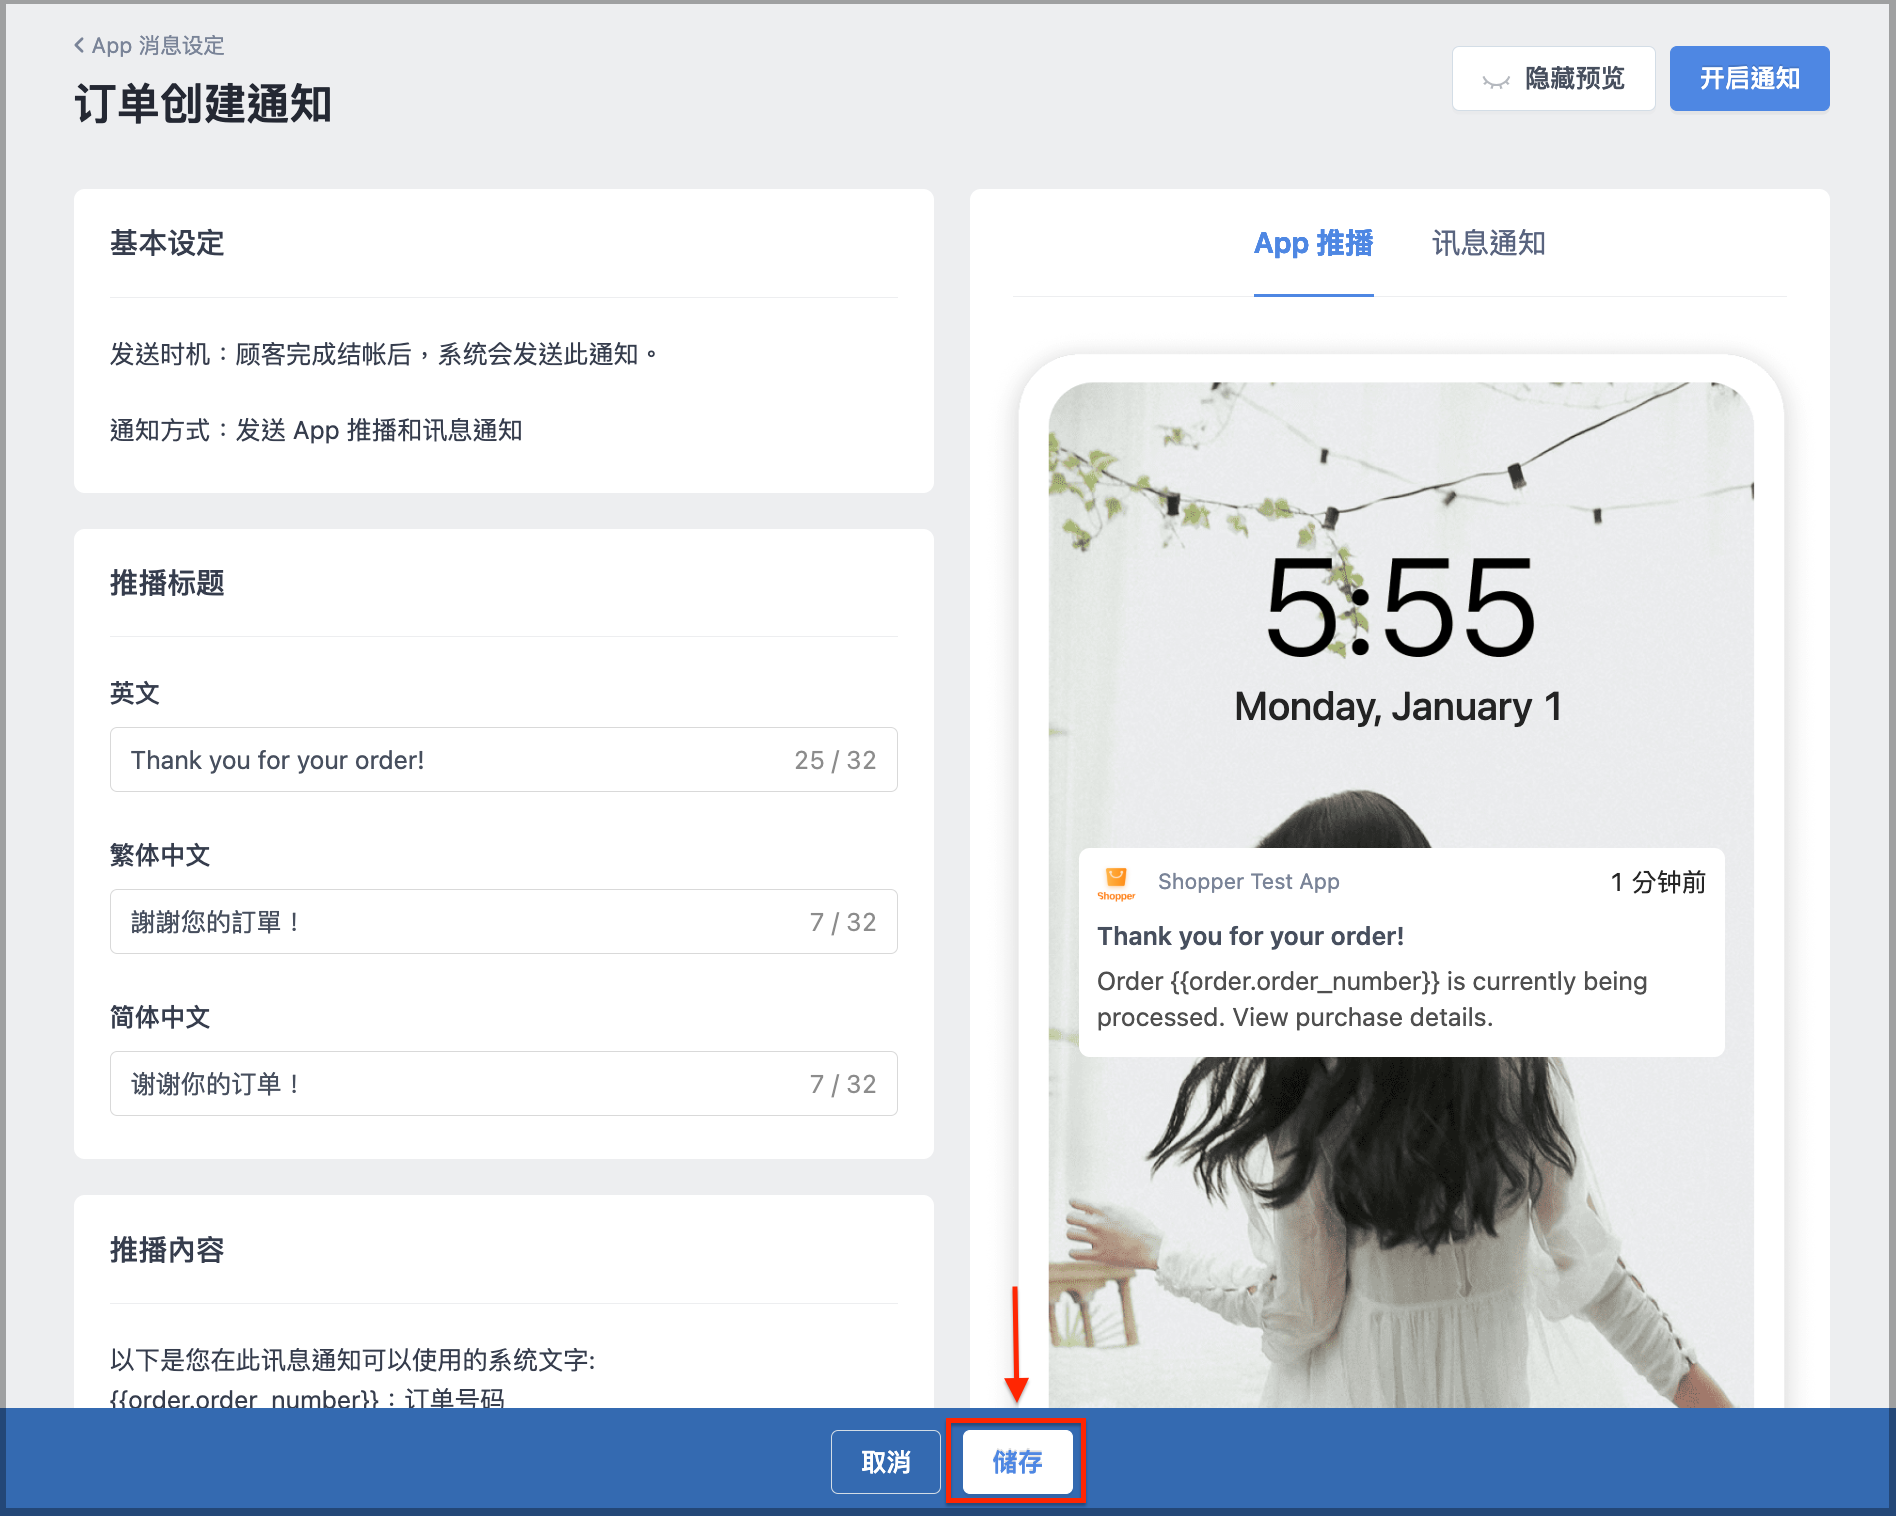
Task: Click the 基本设定 section heading
Action: click(167, 243)
